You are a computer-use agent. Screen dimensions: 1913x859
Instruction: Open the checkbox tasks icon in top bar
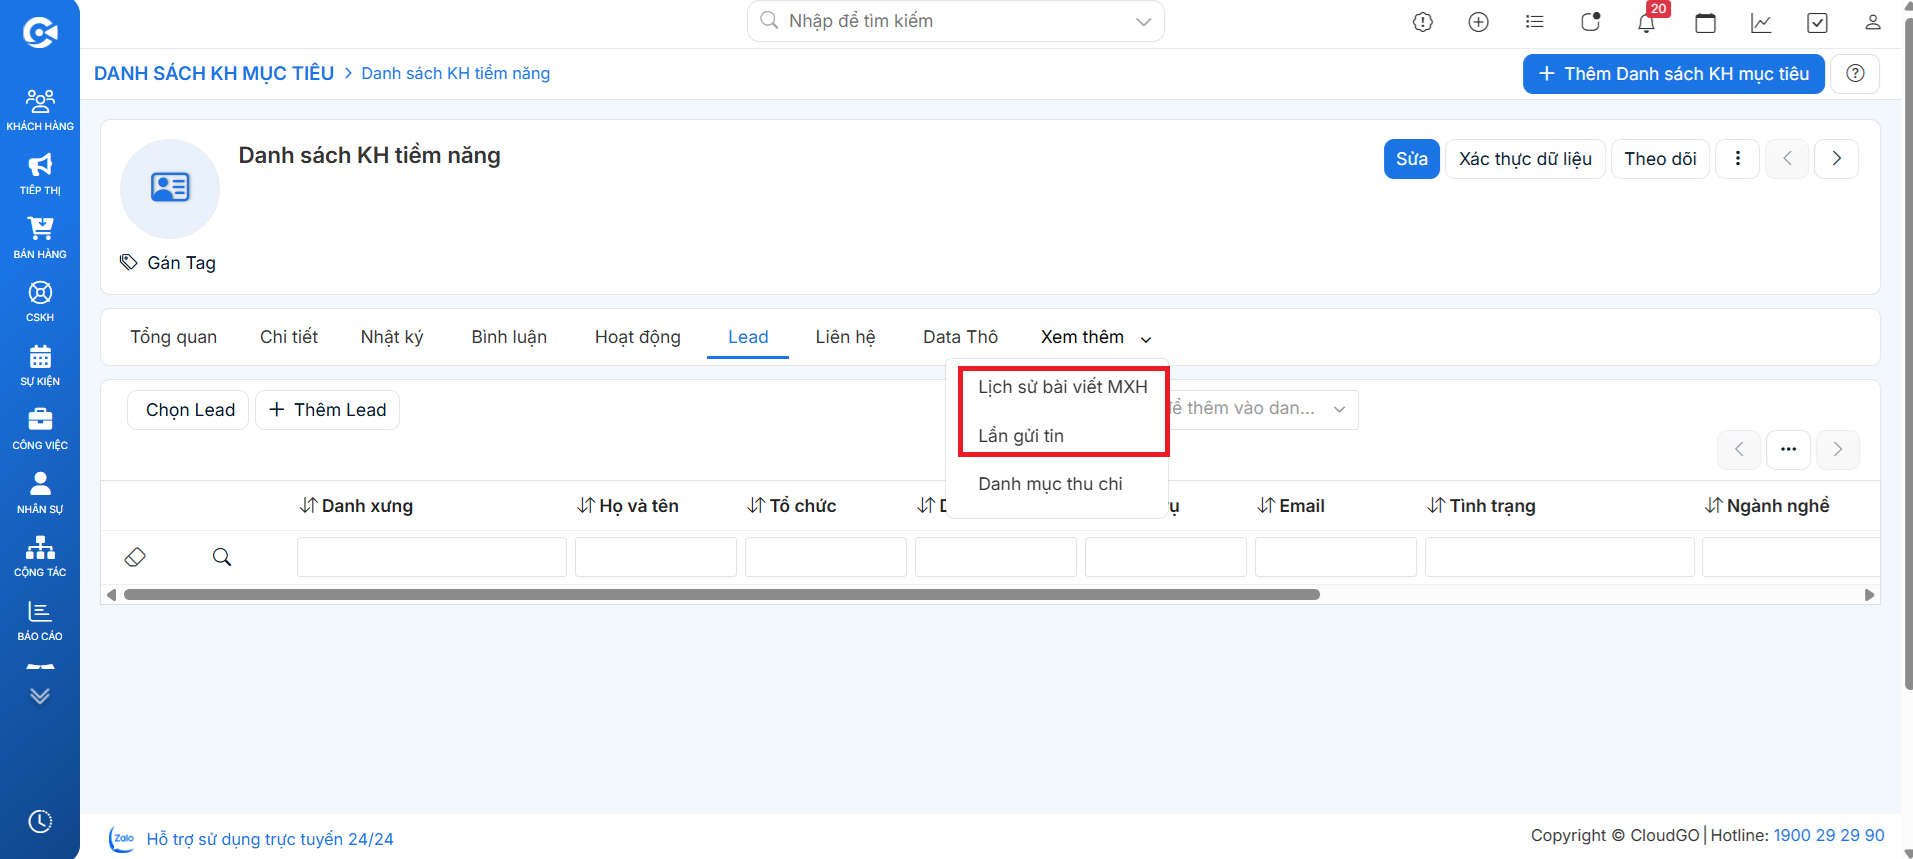tap(1818, 22)
